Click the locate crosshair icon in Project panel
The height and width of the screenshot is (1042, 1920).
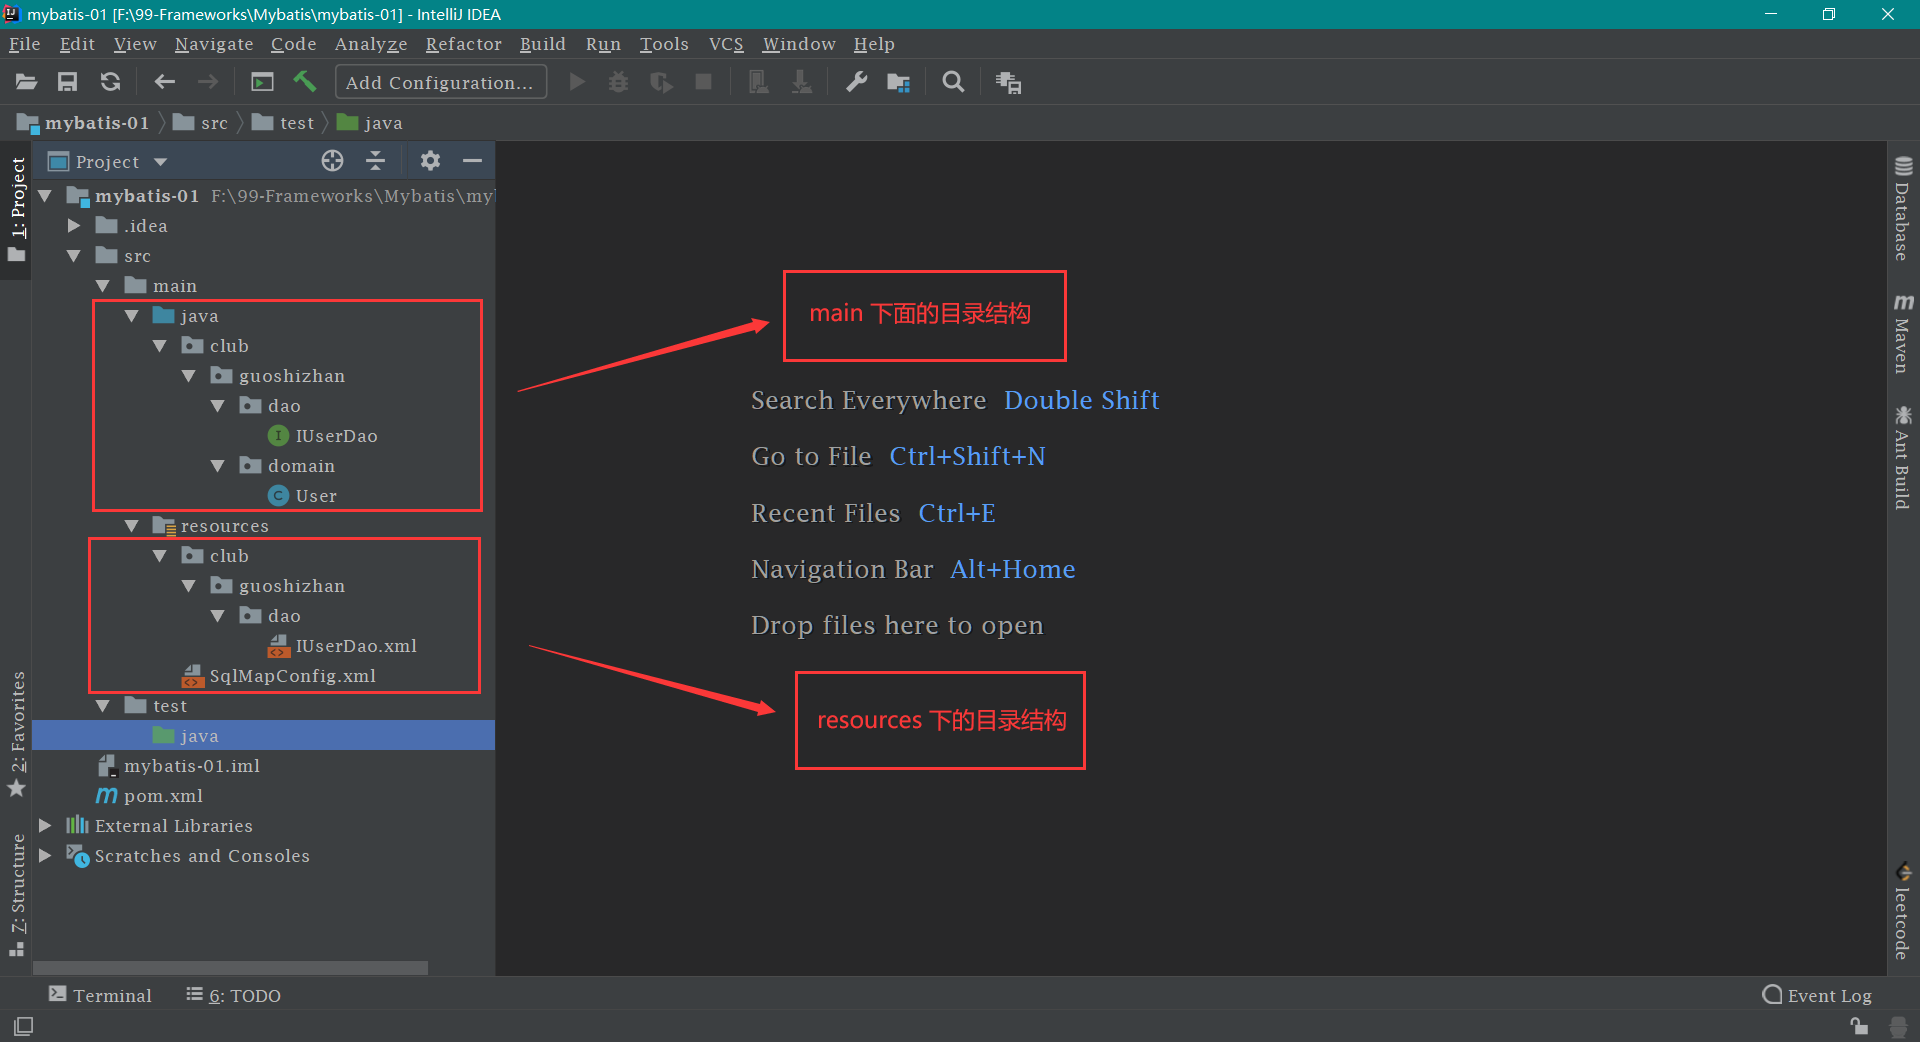[332, 161]
